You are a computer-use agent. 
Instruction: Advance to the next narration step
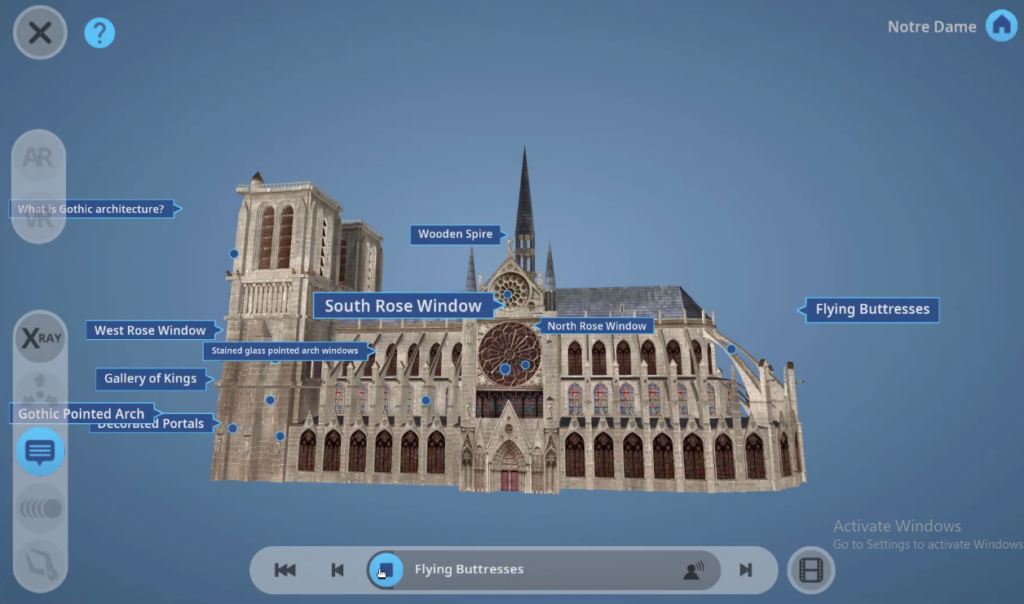click(745, 570)
